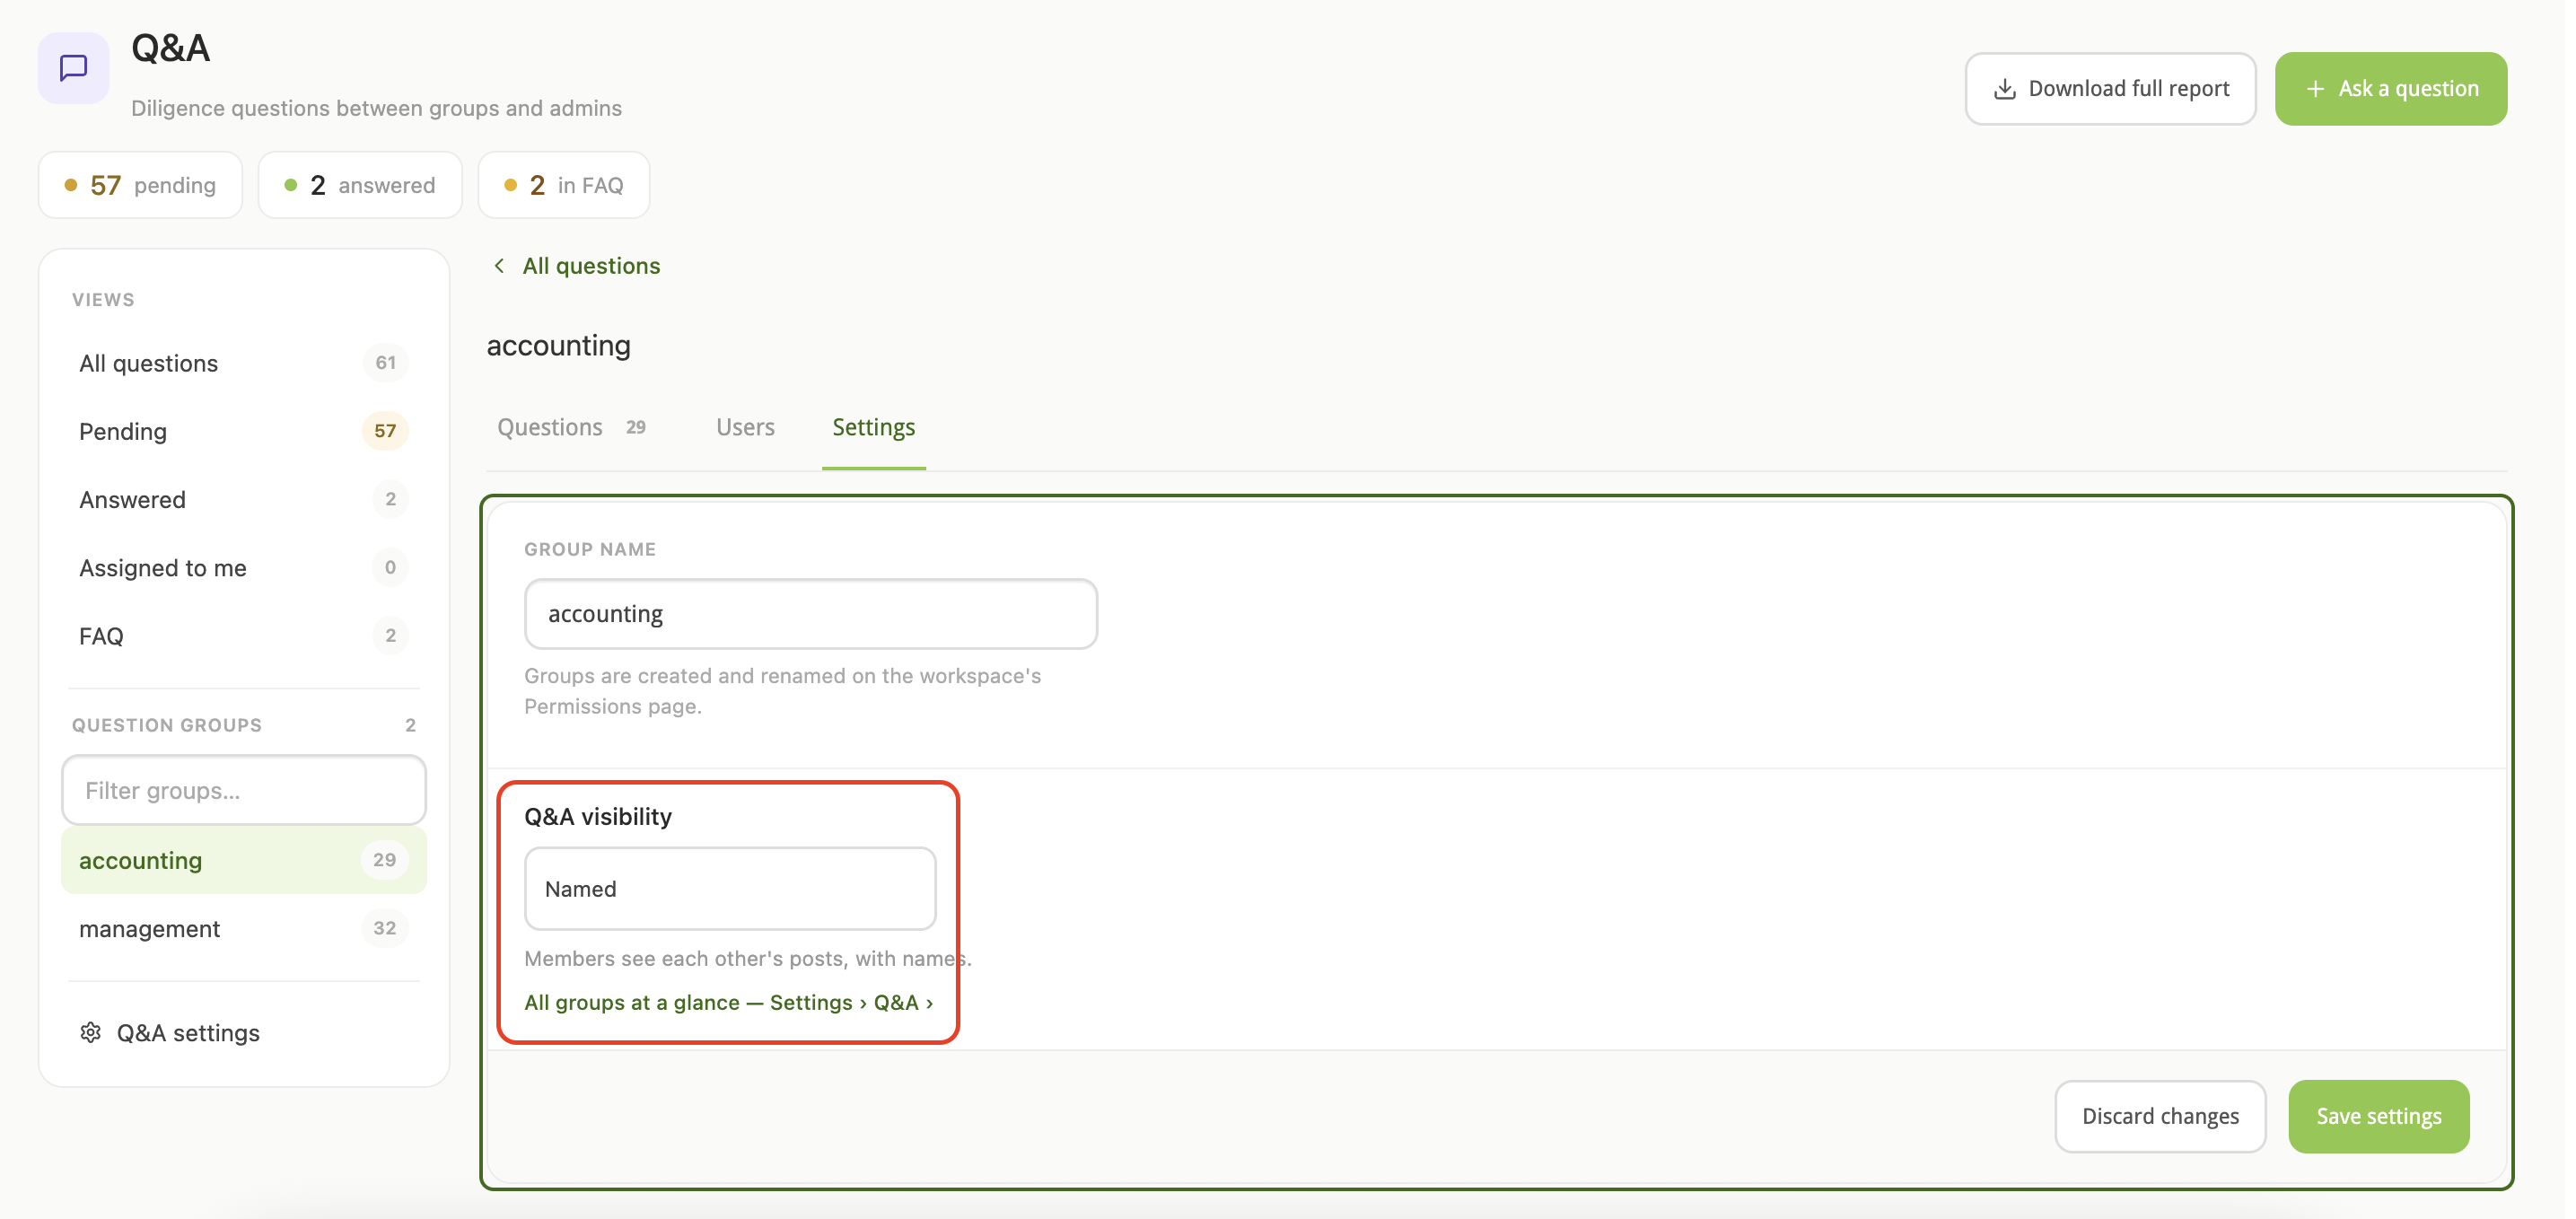Switch to the Questions tab
This screenshot has height=1219, width=2576.
point(571,427)
